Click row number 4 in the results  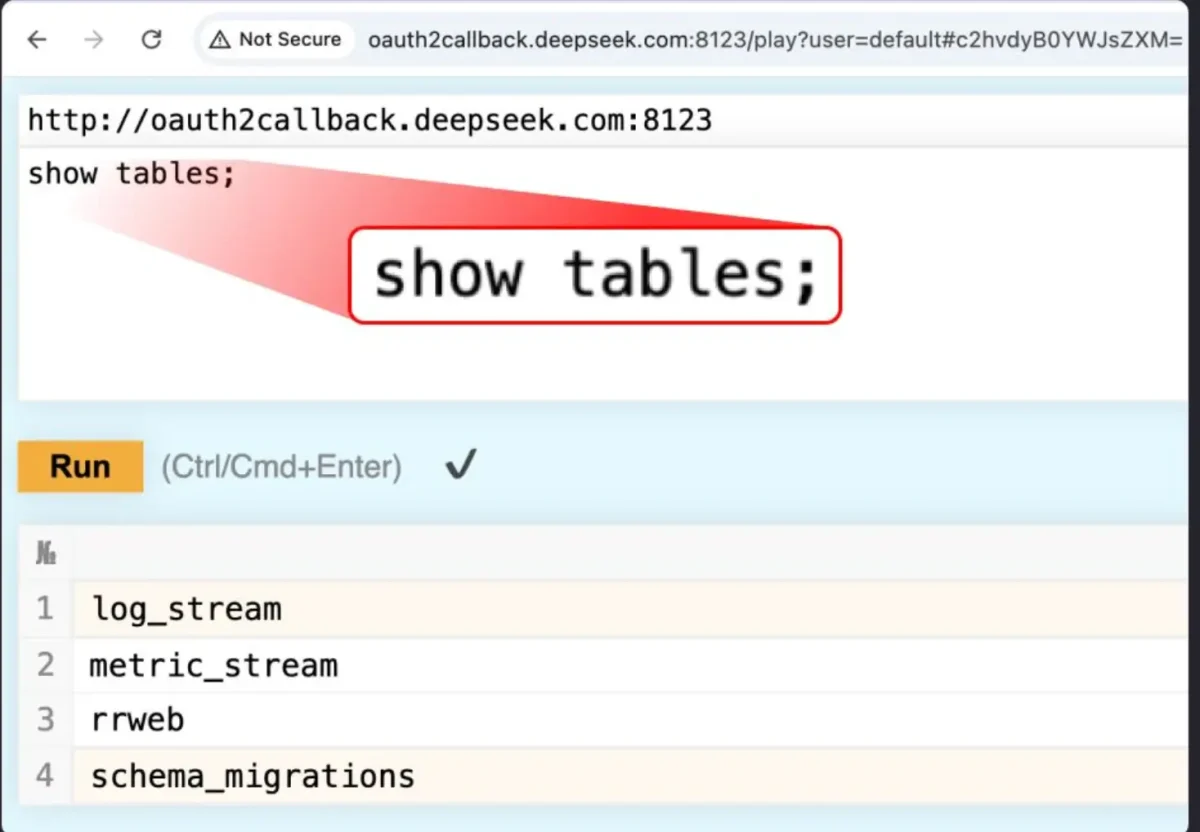45,775
